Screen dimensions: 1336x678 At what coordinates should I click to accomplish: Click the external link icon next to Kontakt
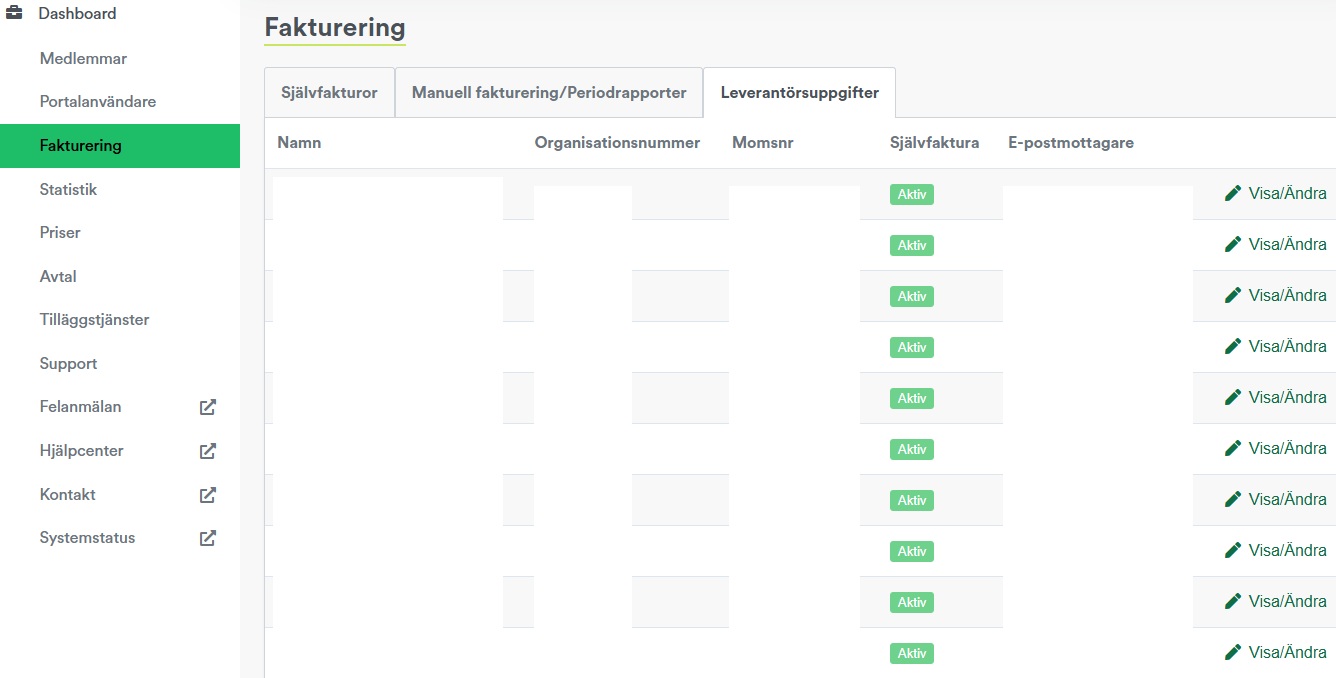pos(207,495)
